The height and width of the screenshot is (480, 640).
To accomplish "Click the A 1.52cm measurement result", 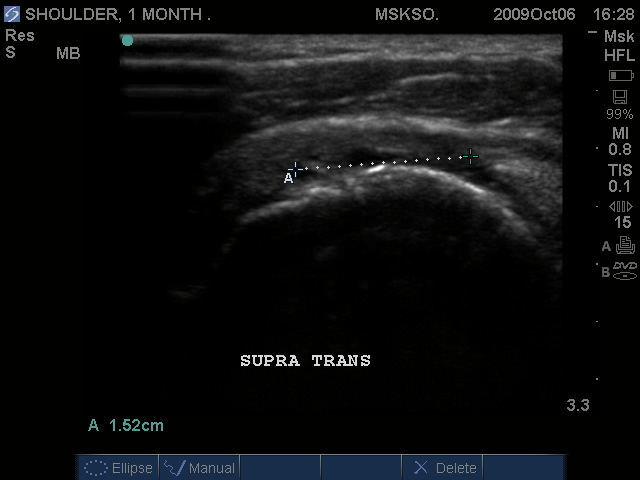I will pos(126,425).
